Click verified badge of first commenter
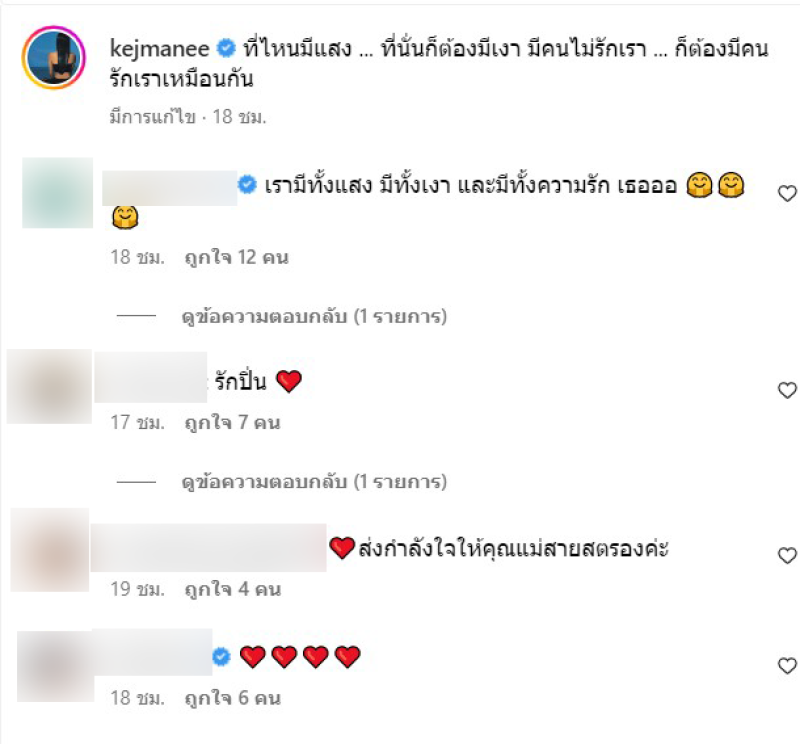800x744 pixels. (247, 184)
